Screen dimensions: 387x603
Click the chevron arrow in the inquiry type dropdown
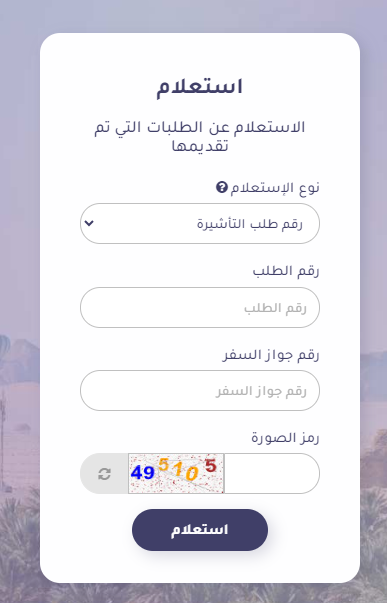tap(89, 223)
